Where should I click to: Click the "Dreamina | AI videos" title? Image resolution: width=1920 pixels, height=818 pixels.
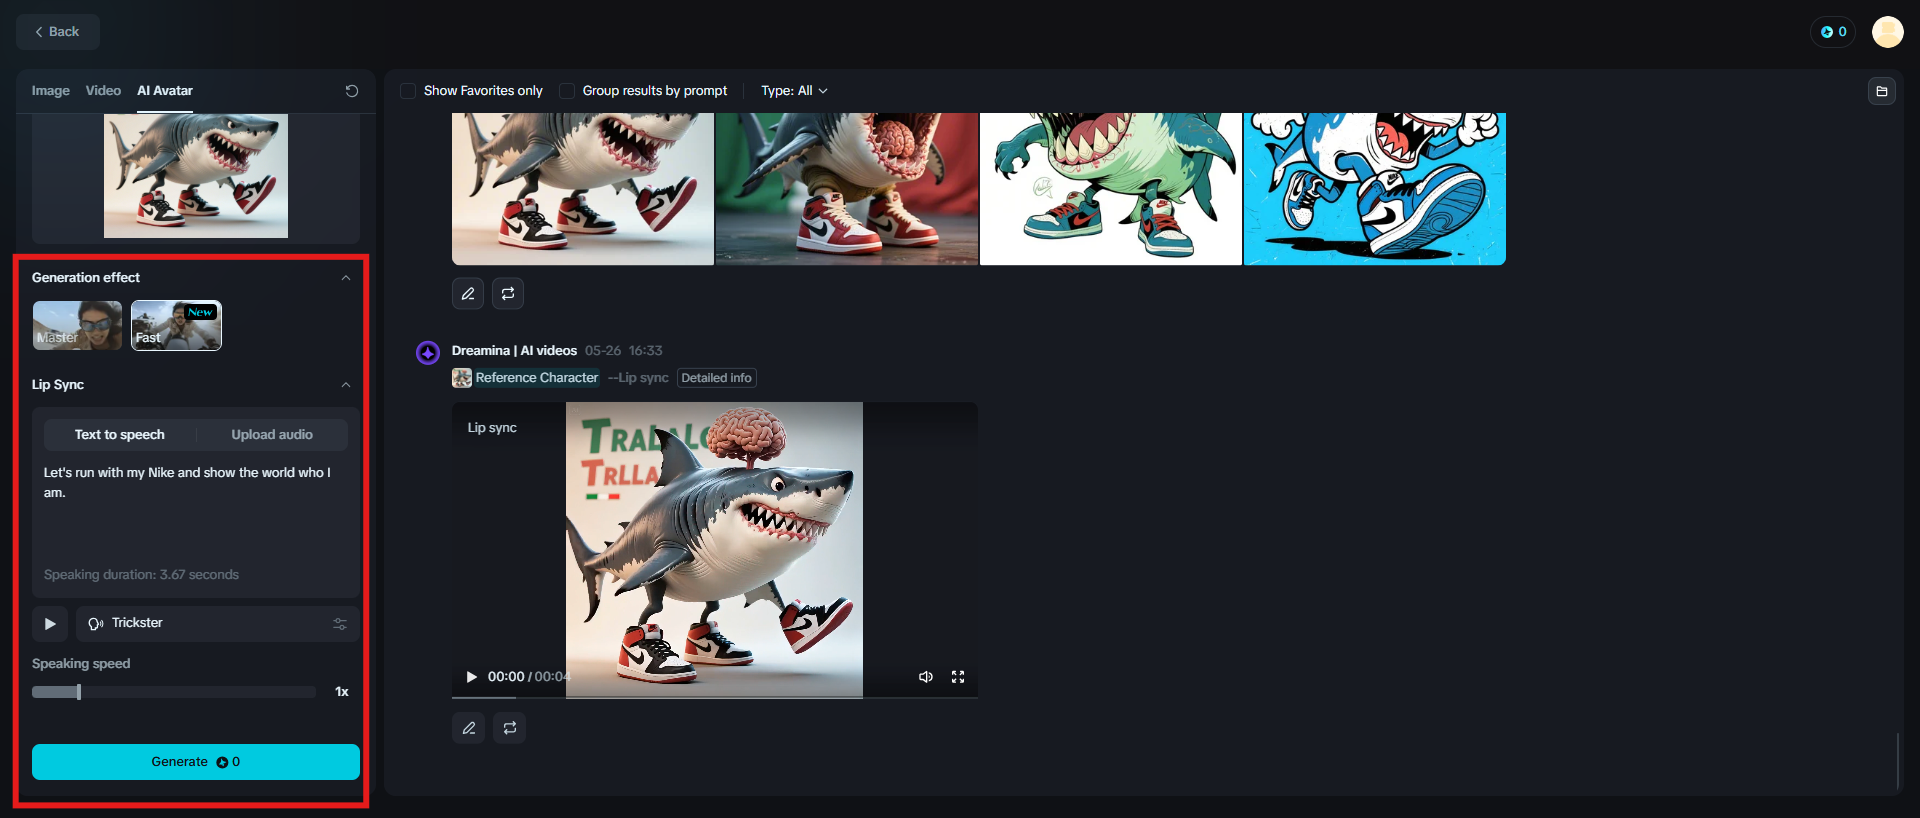(514, 351)
